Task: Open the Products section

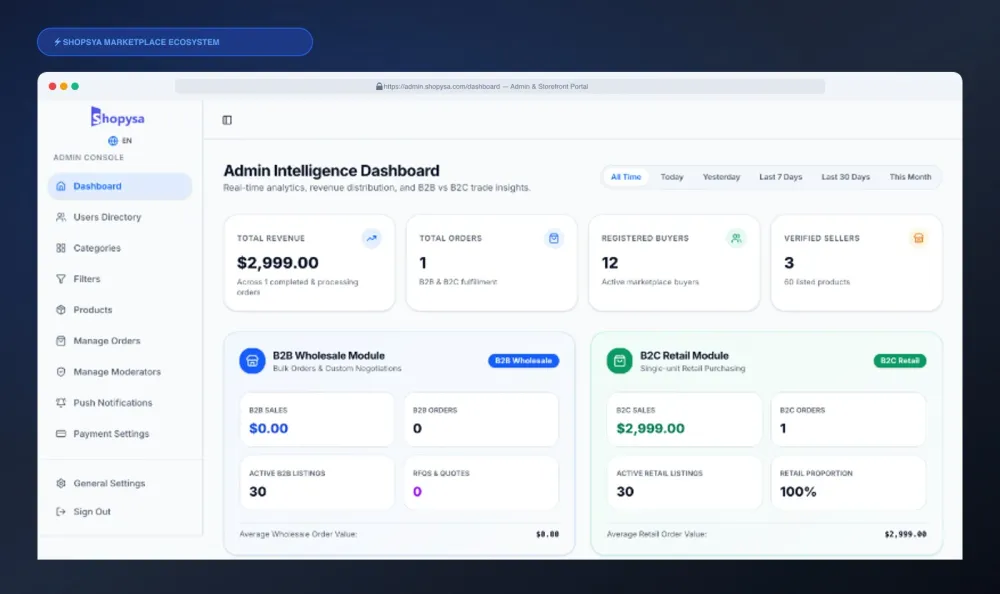Action: coord(120,310)
